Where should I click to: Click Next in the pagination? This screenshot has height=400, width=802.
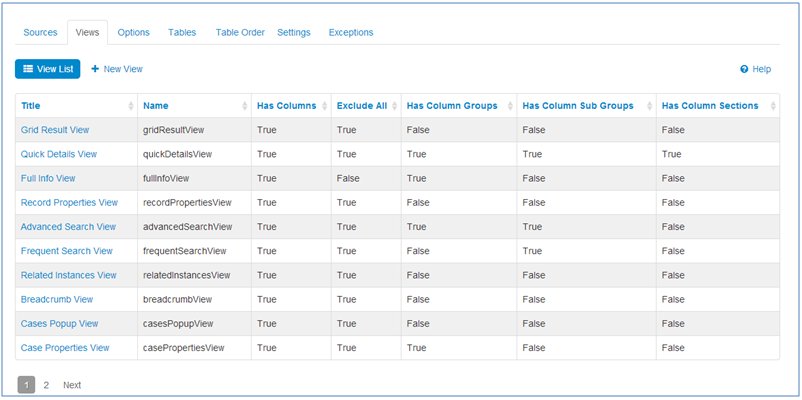point(72,385)
